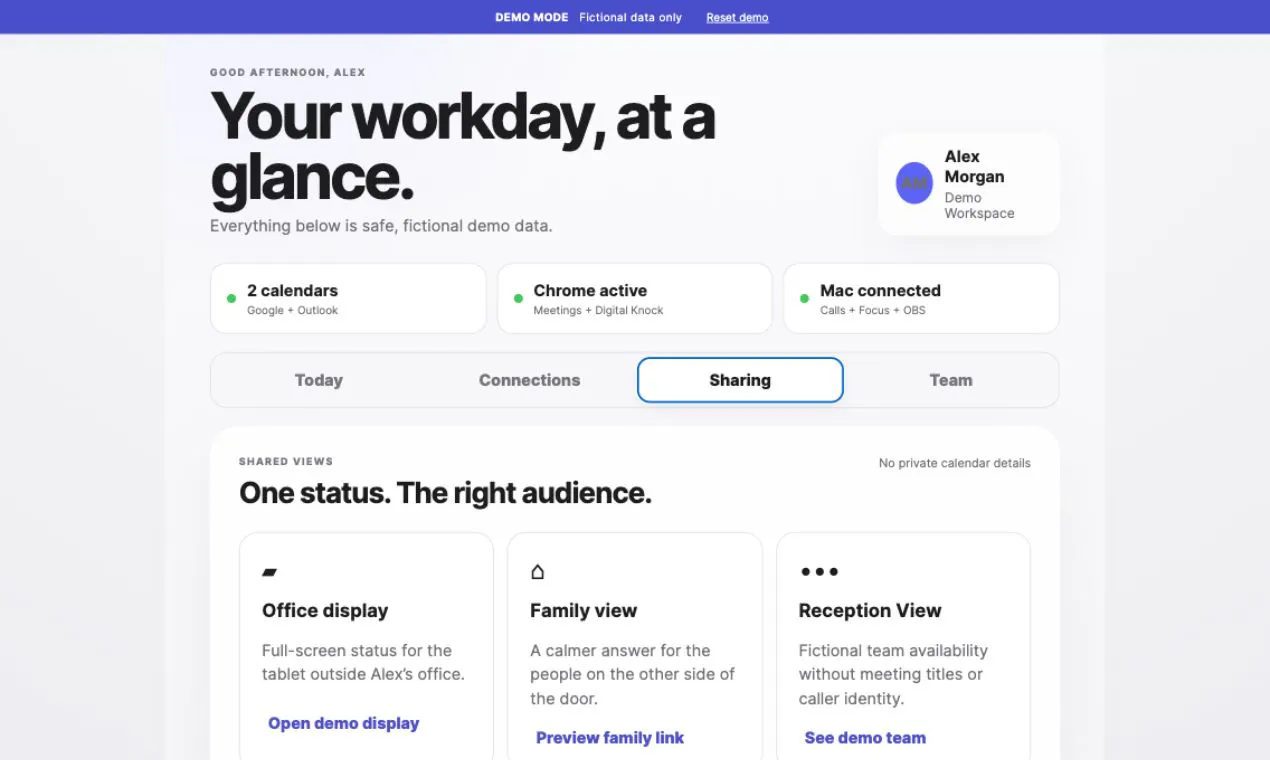The image size is (1270, 760).
Task: Click the "Fictional data only" banner text
Action: click(x=630, y=17)
